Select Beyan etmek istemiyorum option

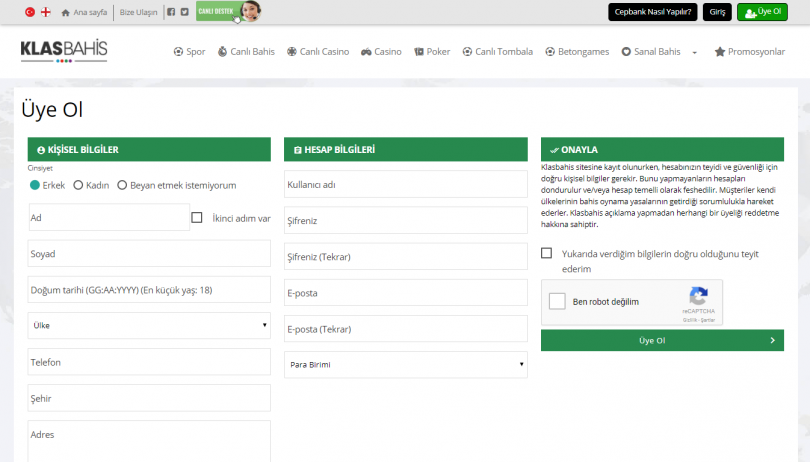click(122, 185)
